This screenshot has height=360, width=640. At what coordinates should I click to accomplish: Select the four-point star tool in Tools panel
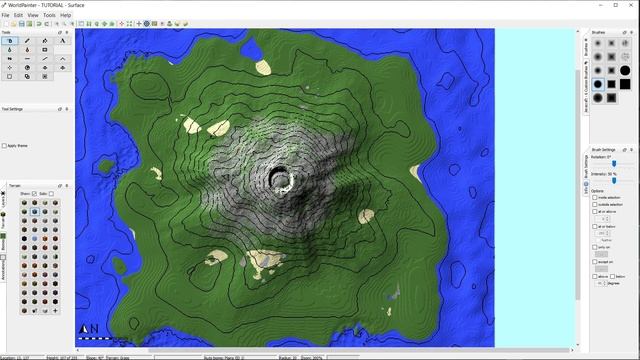tap(10, 68)
